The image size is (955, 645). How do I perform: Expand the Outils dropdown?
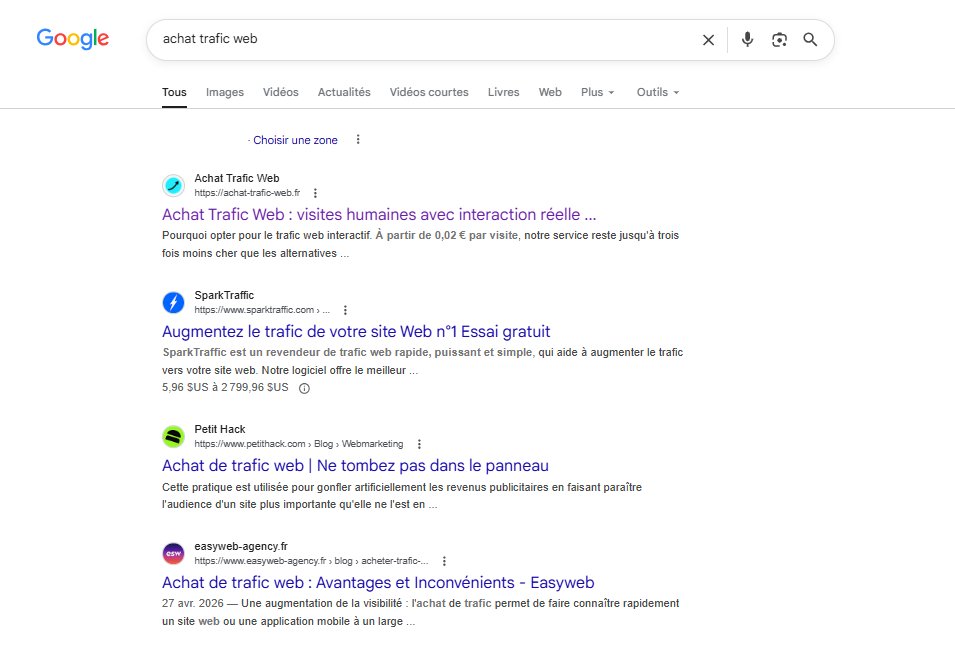coord(658,92)
